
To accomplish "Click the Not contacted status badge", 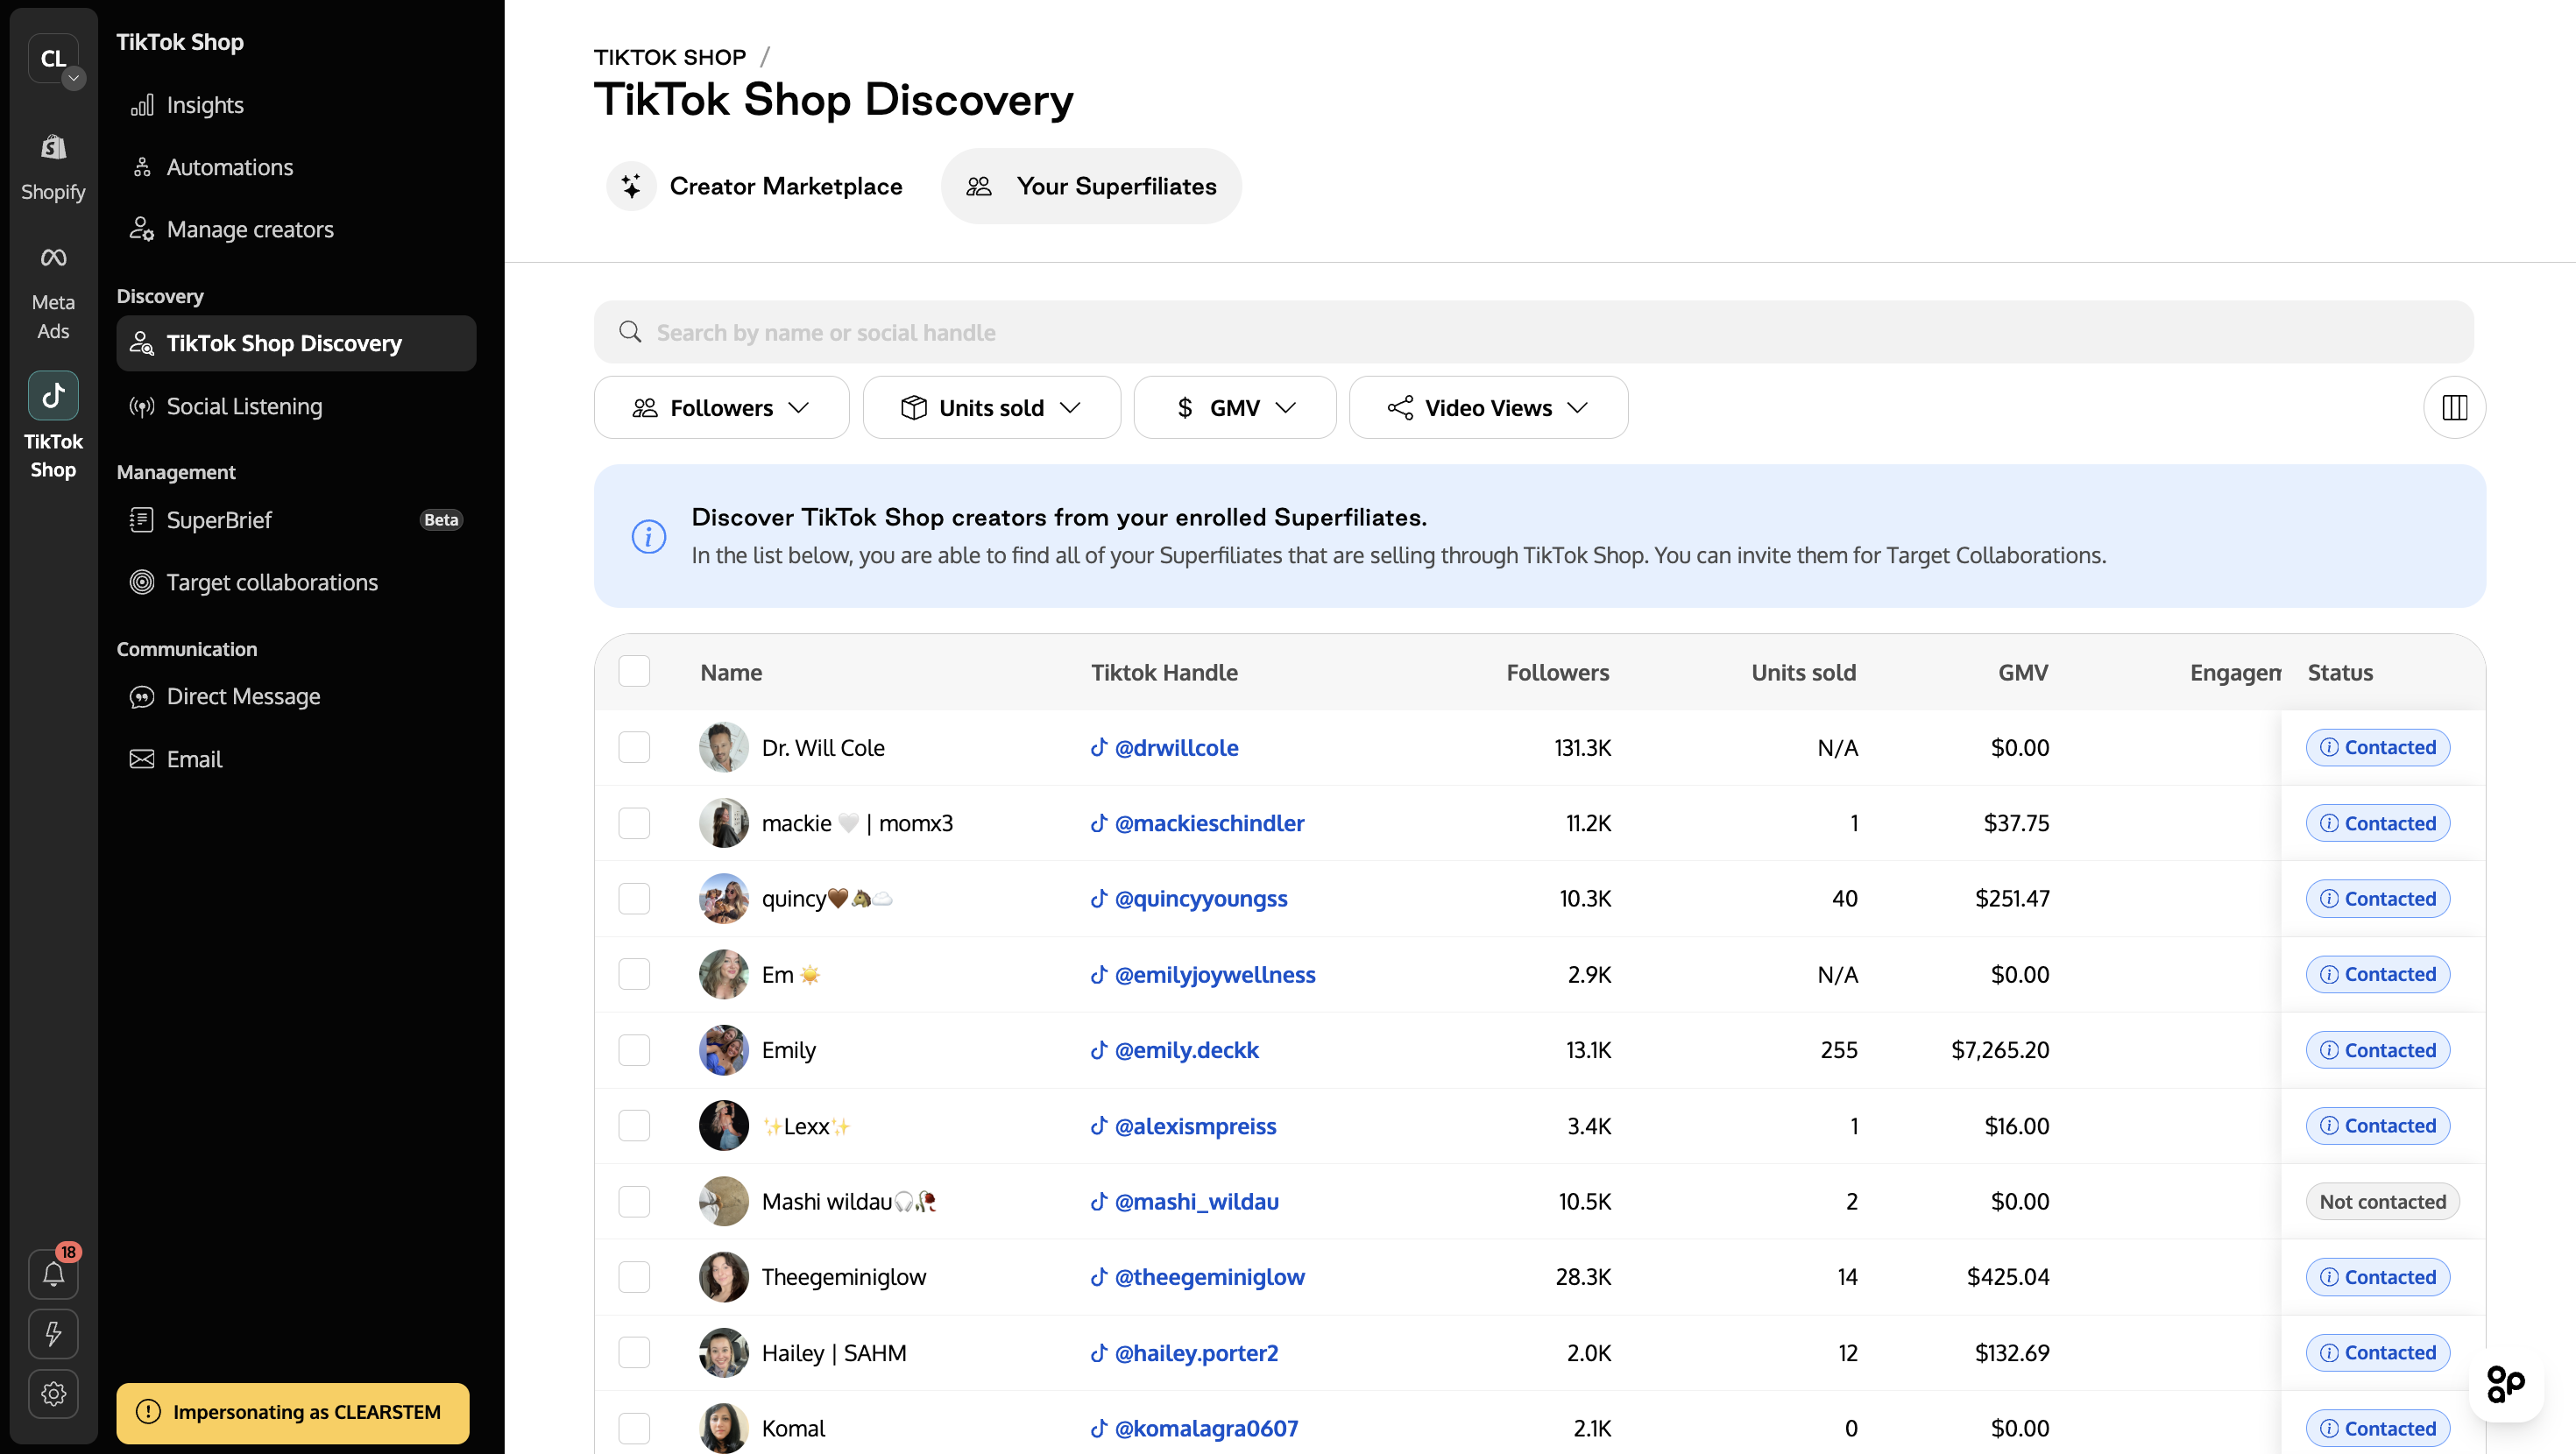I will pos(2382,1201).
